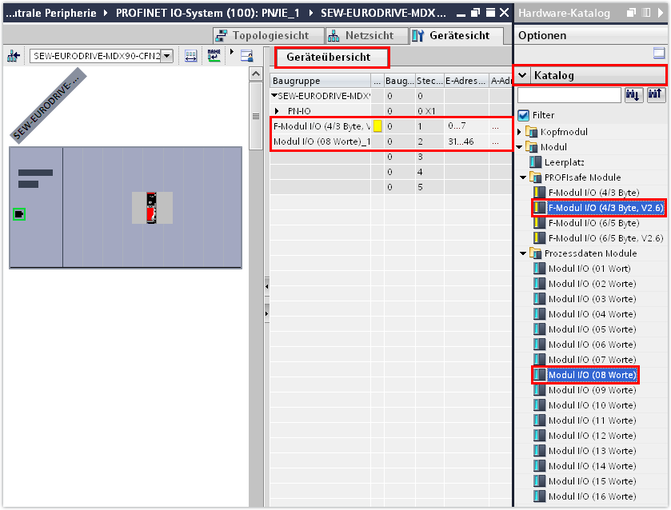Collapse the Katalog section header
The image size is (671, 510).
tap(523, 75)
